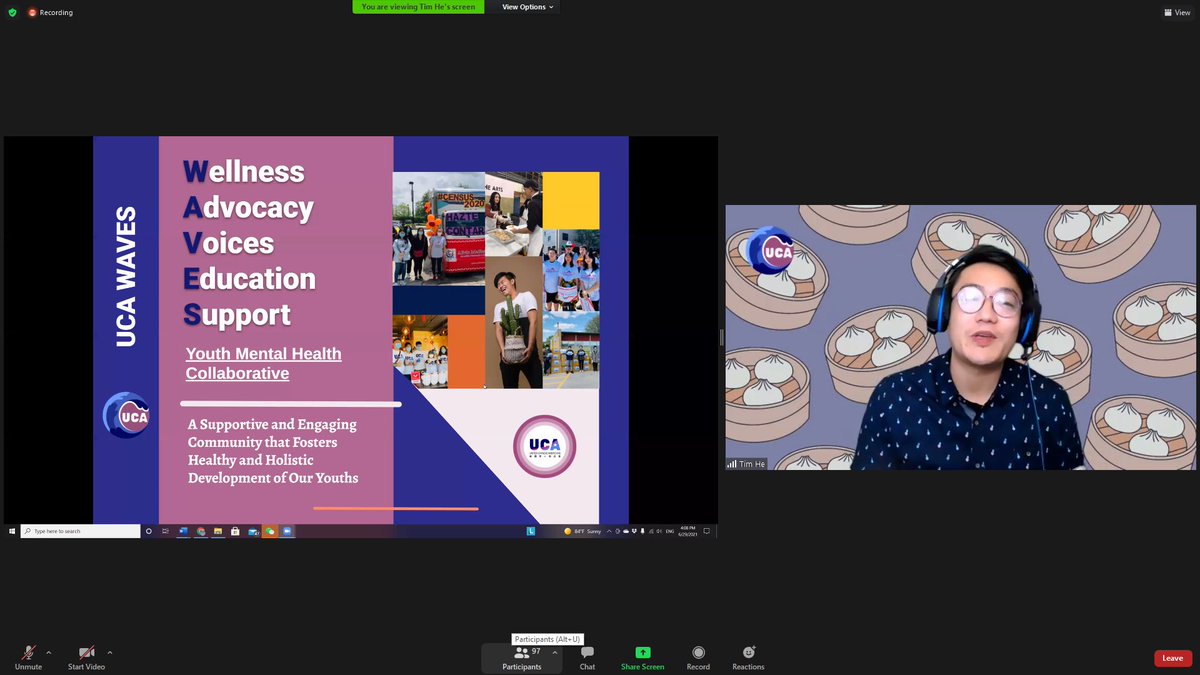The width and height of the screenshot is (1200, 675).
Task: Click the Windows Start button in shared screen
Action: pyautogui.click(x=12, y=531)
